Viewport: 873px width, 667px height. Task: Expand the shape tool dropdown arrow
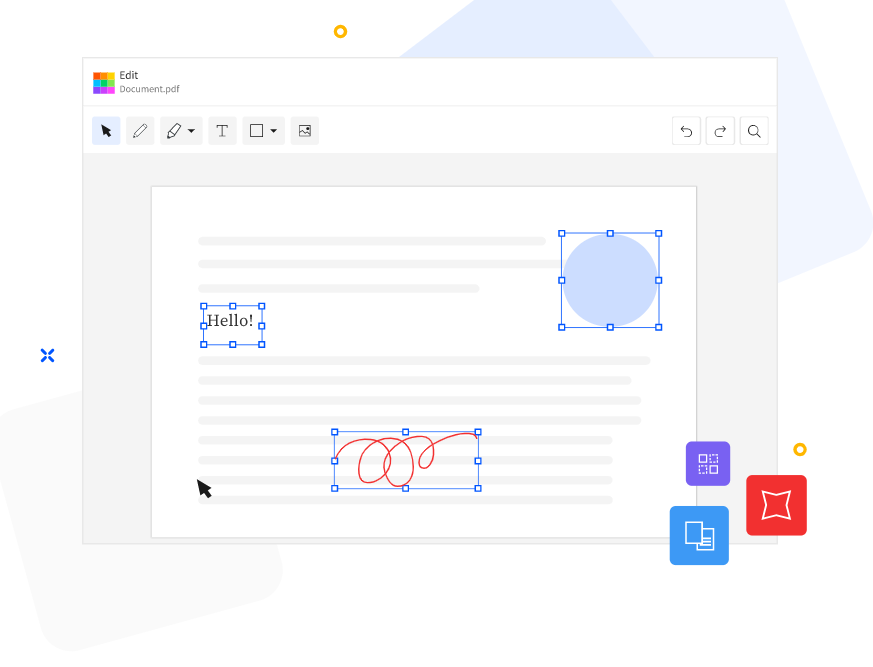pos(273,131)
